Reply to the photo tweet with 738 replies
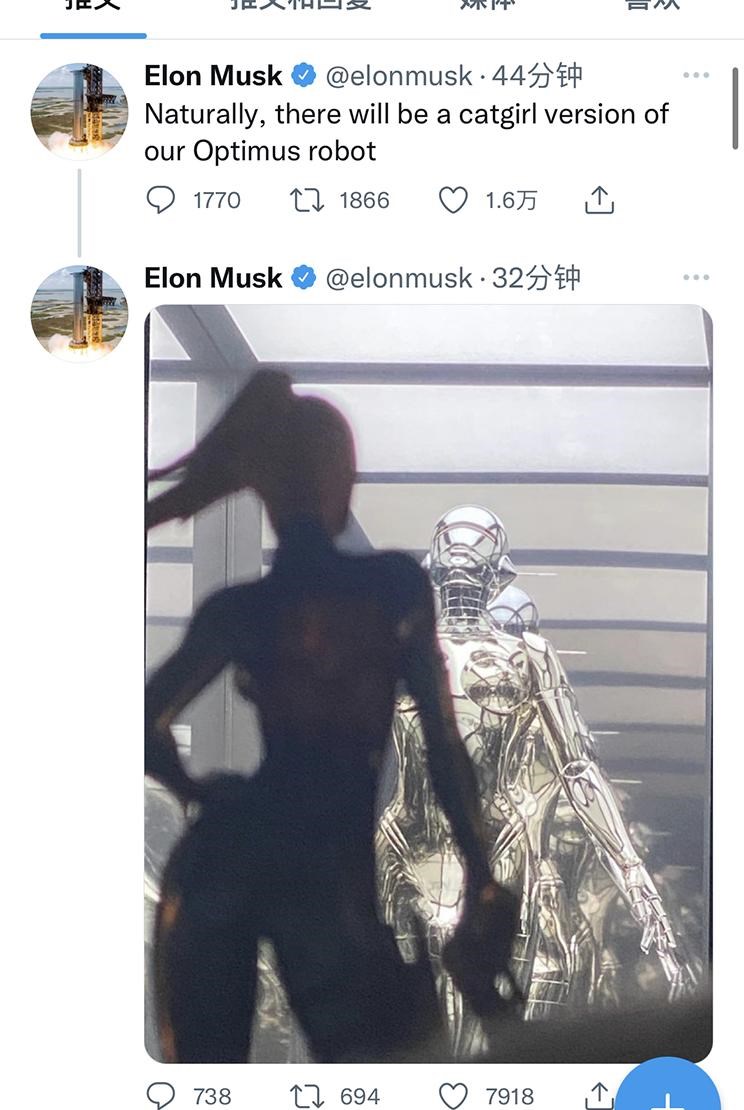 (161, 1096)
